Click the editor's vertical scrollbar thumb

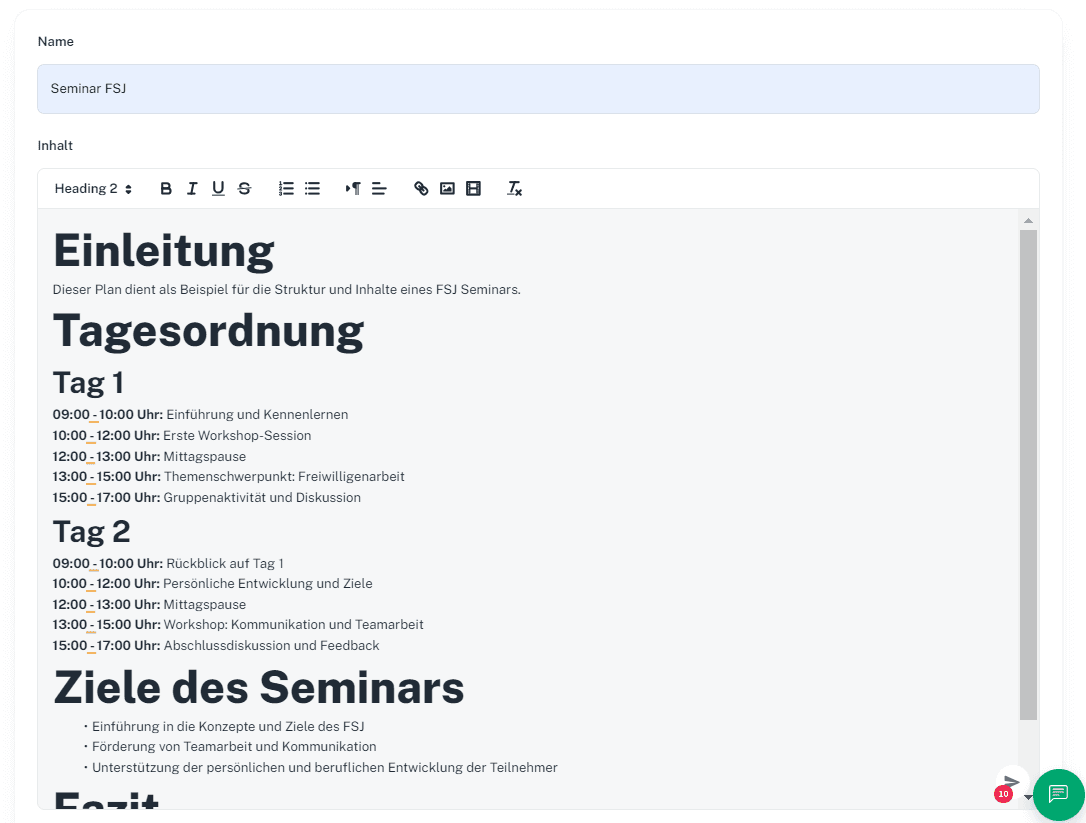click(1028, 474)
